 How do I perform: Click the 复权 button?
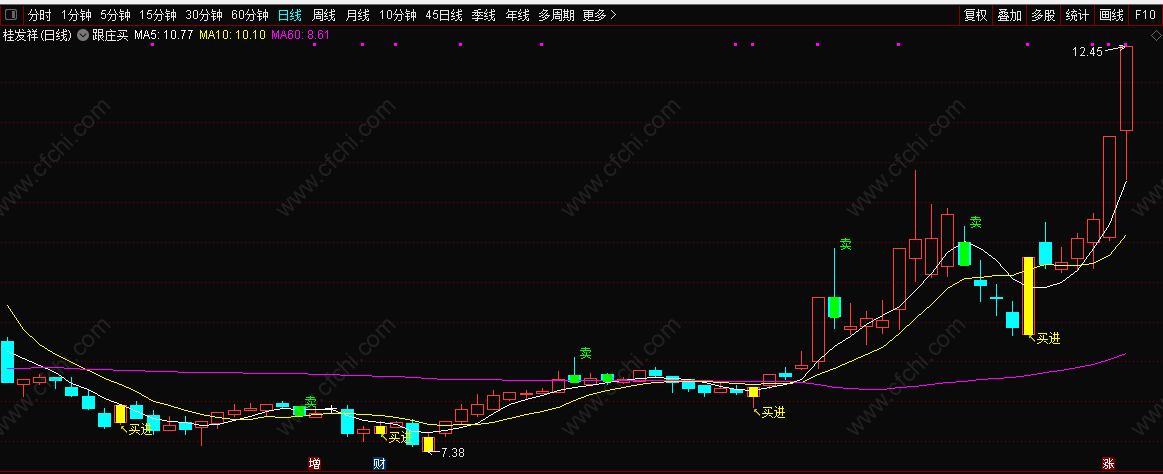click(975, 15)
